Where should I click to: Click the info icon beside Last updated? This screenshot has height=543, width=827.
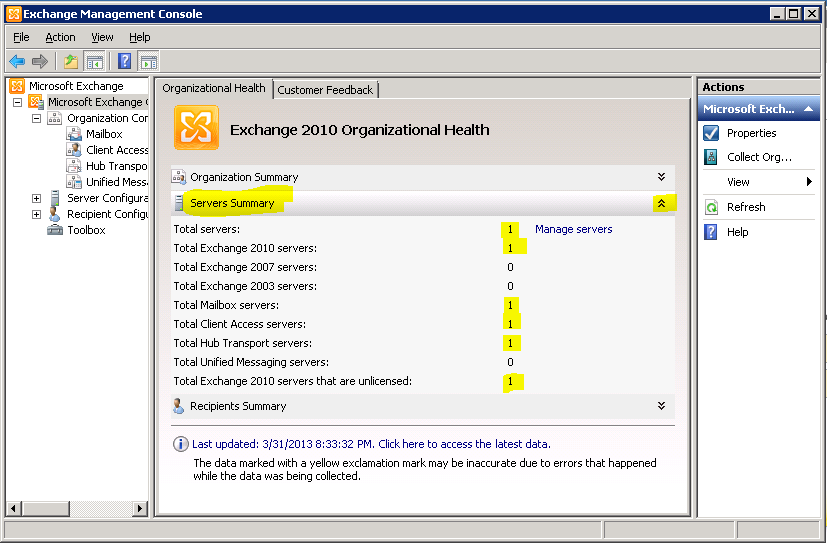(180, 444)
